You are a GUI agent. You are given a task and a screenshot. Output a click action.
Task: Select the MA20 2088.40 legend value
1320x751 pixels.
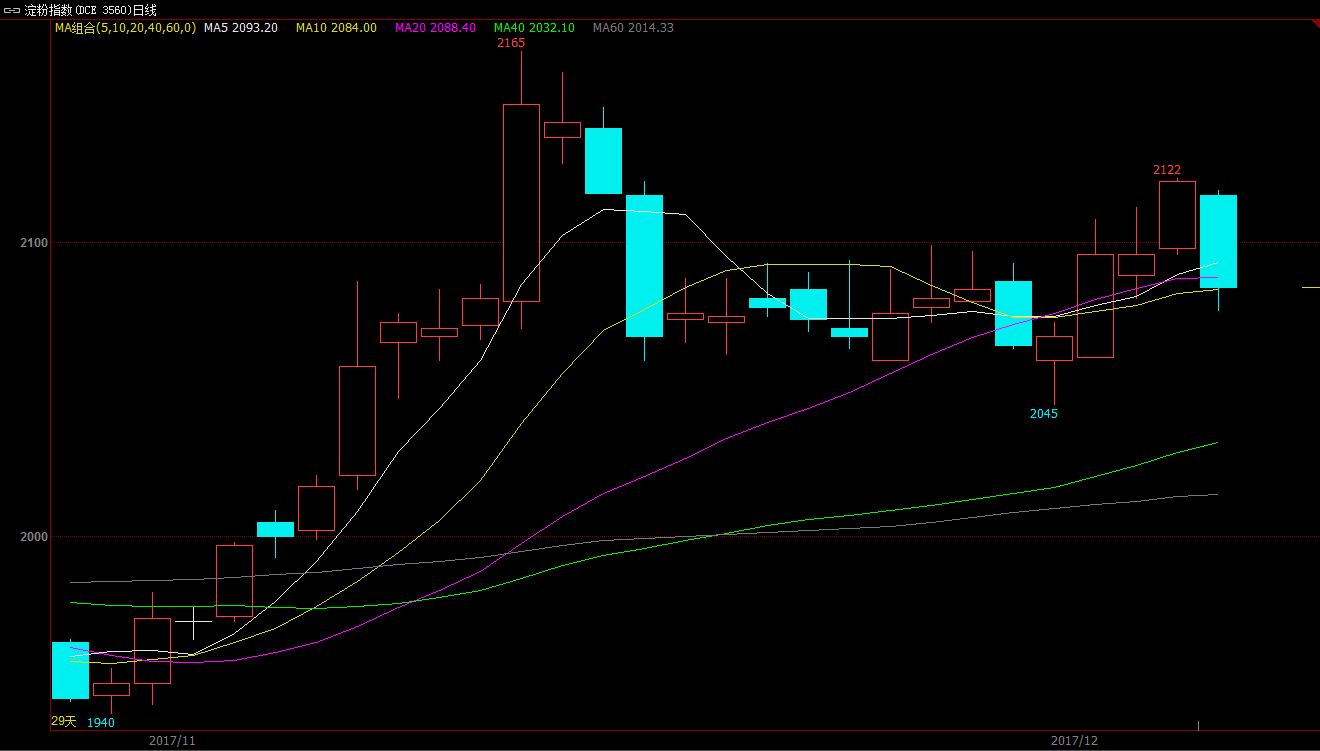tap(435, 28)
